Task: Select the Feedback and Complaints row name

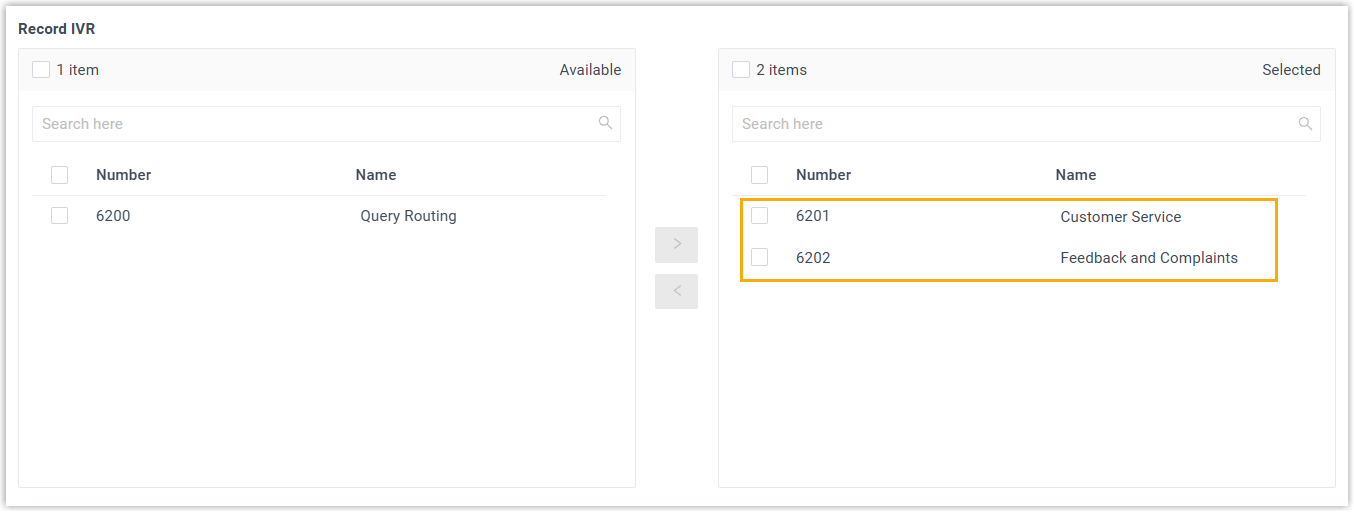Action: click(1149, 258)
